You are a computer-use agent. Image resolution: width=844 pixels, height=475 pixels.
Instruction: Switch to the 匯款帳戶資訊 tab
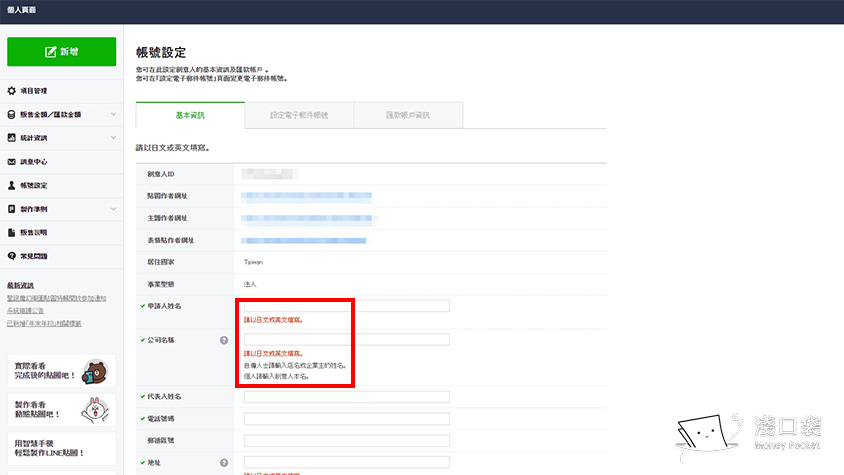tap(408, 116)
